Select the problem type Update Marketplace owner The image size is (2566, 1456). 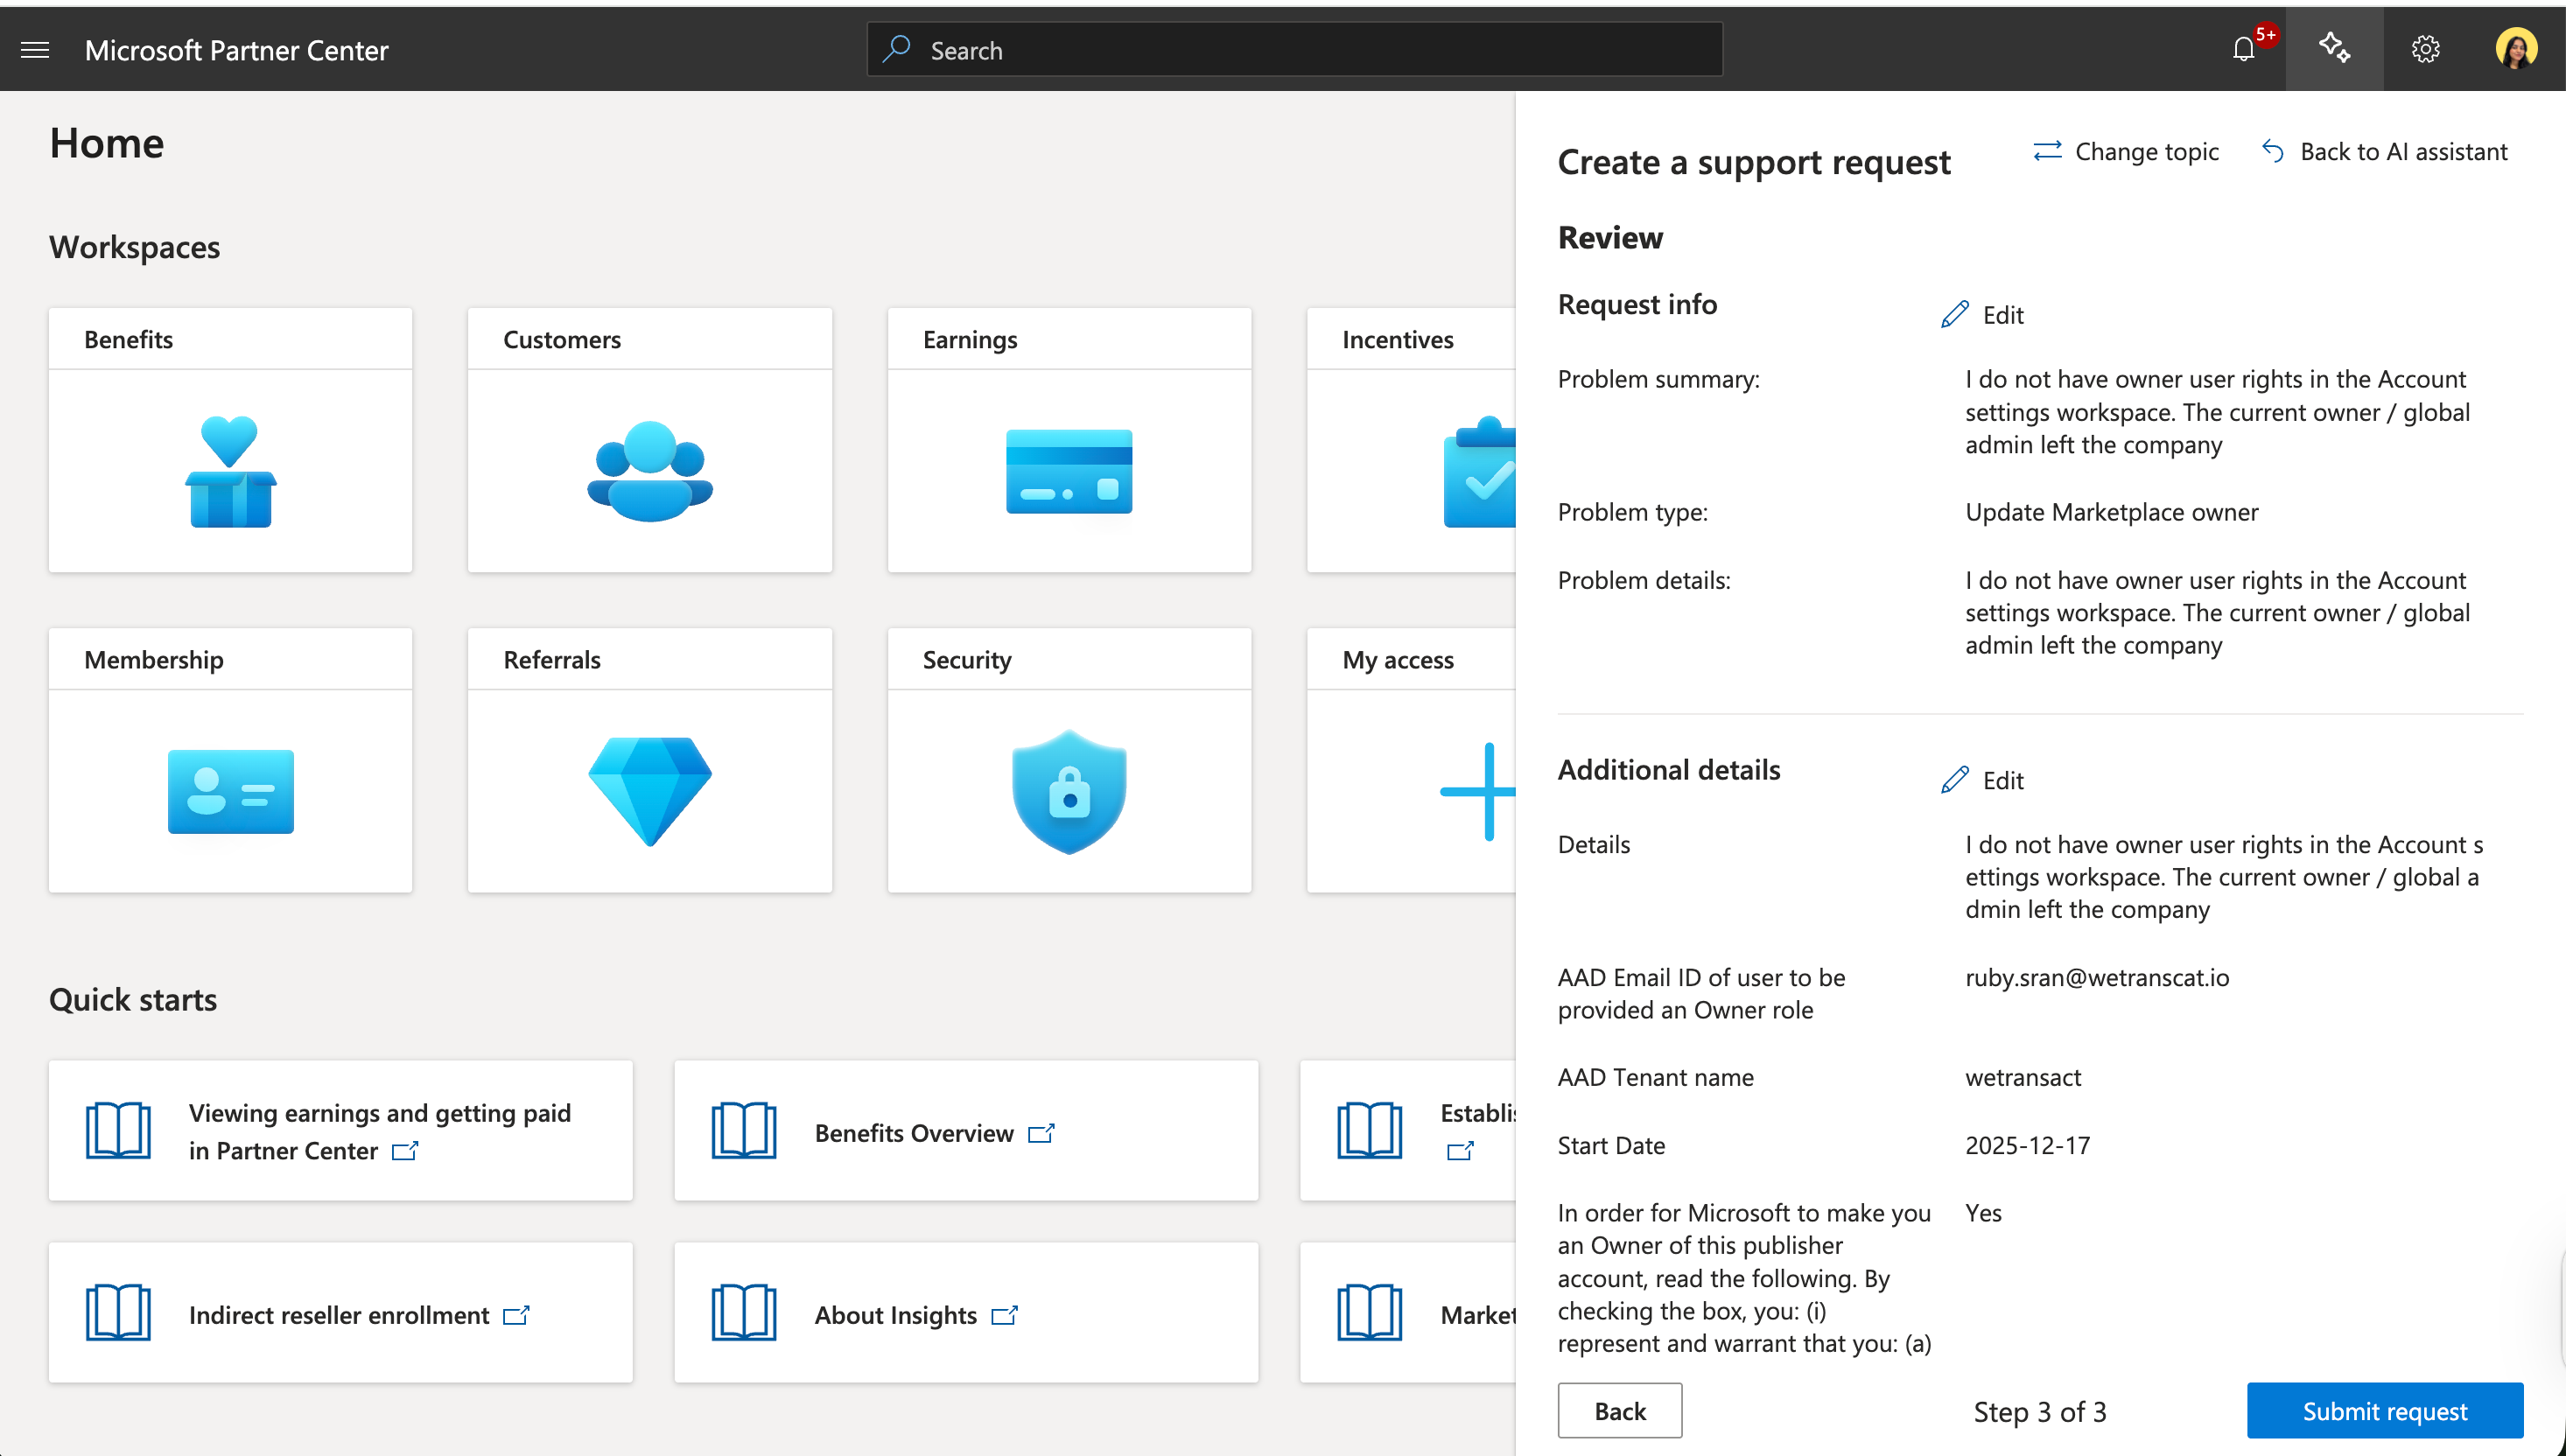coord(2111,512)
